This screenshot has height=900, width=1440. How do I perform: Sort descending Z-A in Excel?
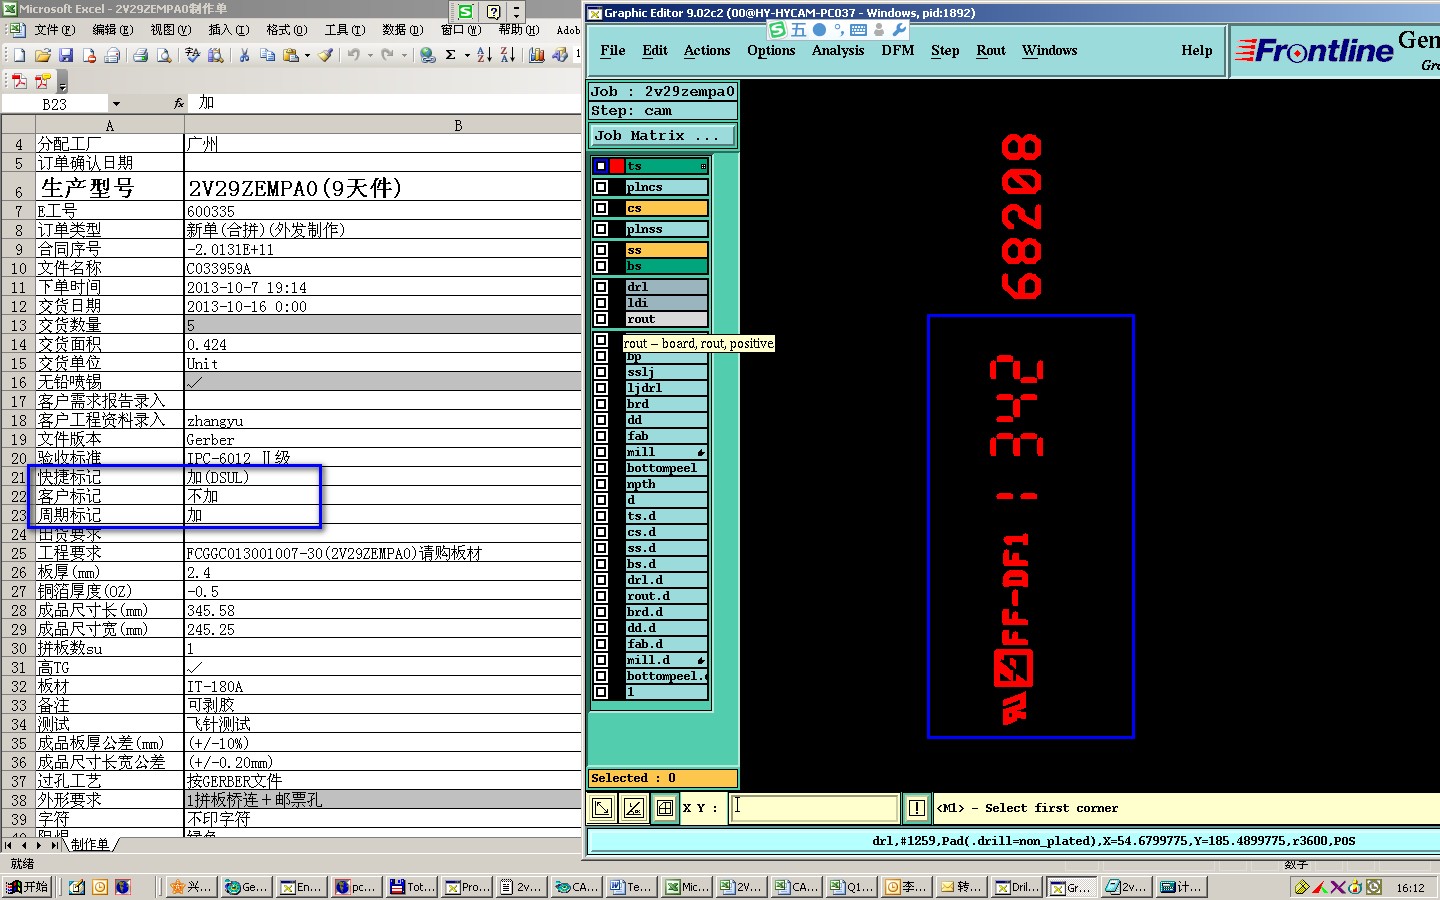click(507, 55)
